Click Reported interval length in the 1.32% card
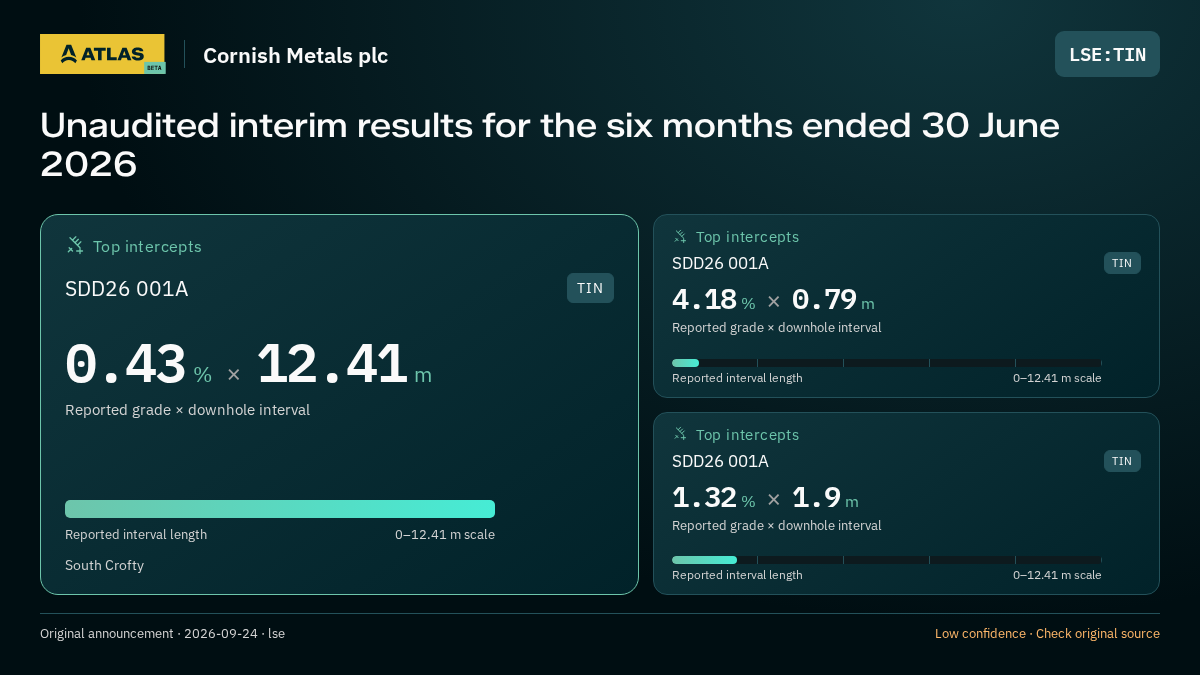 pyautogui.click(x=737, y=575)
